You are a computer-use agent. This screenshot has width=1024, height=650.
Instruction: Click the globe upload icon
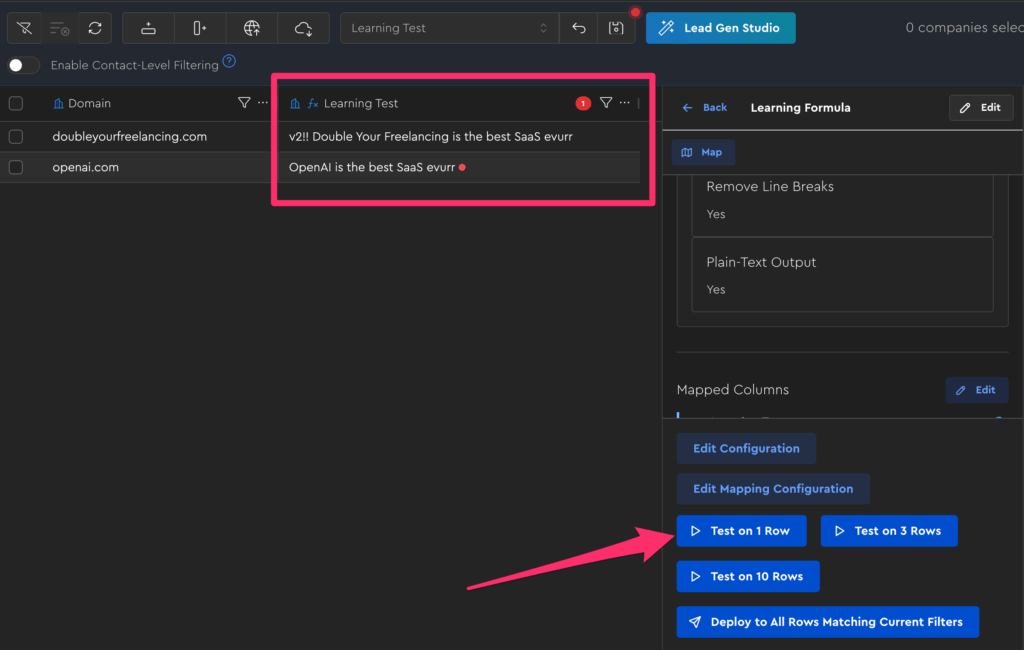(252, 28)
